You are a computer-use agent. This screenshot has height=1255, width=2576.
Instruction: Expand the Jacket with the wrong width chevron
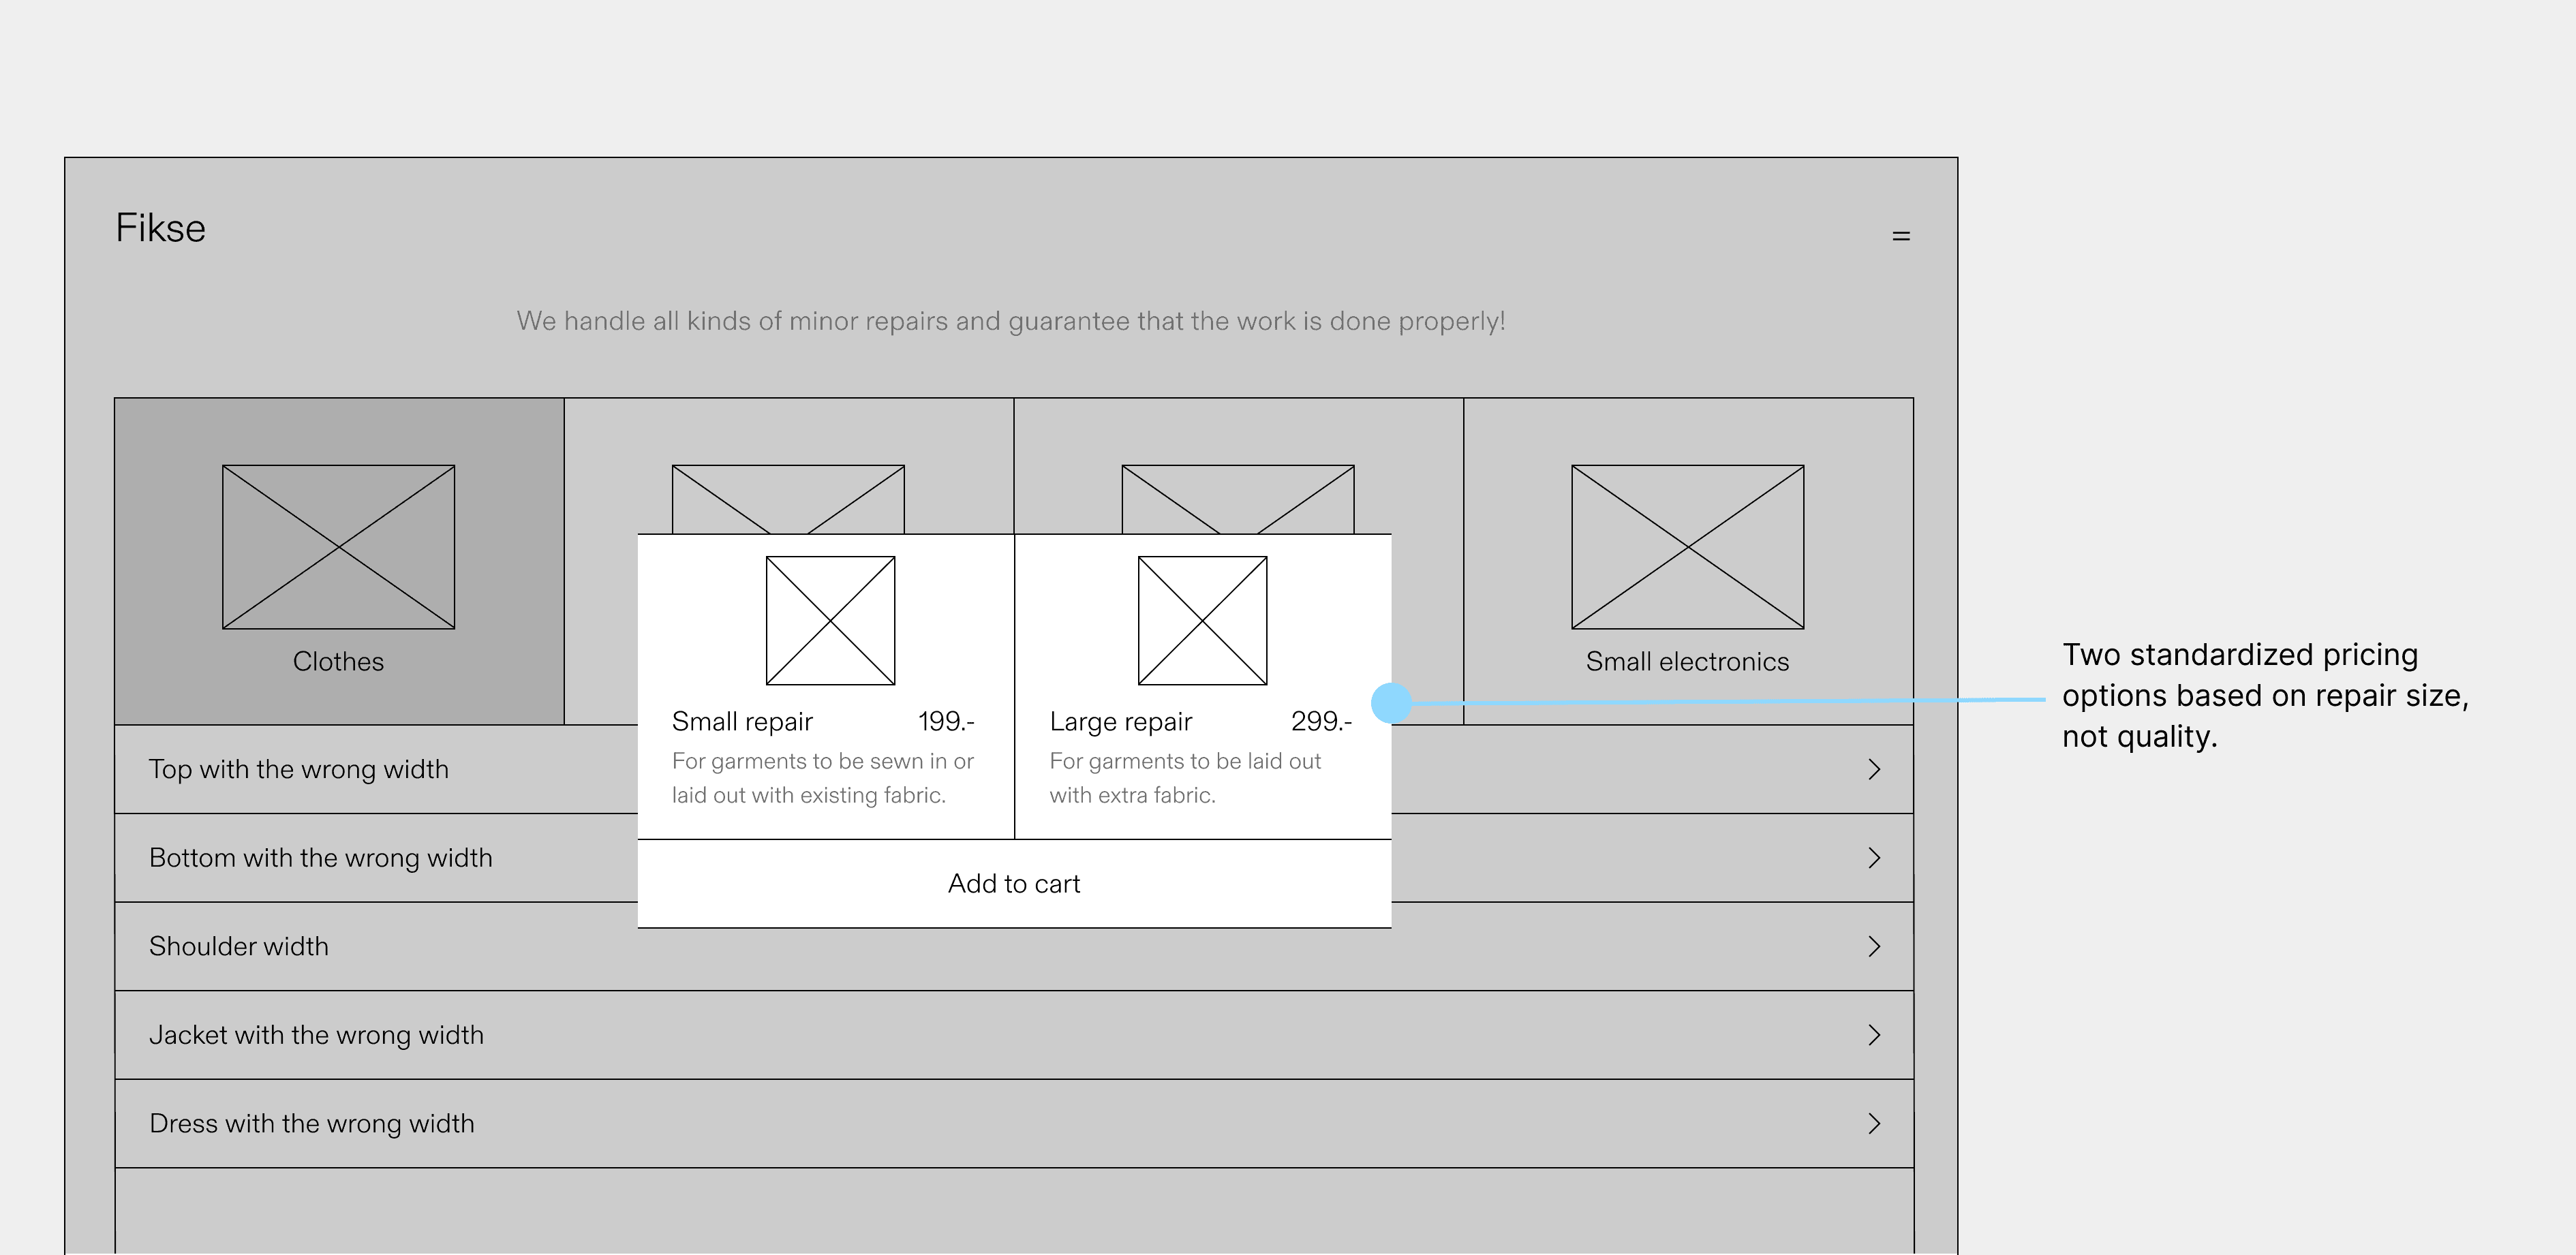click(1874, 1035)
